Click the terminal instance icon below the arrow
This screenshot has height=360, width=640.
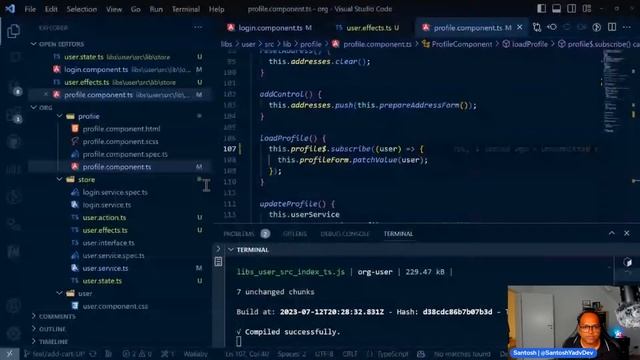point(218,262)
